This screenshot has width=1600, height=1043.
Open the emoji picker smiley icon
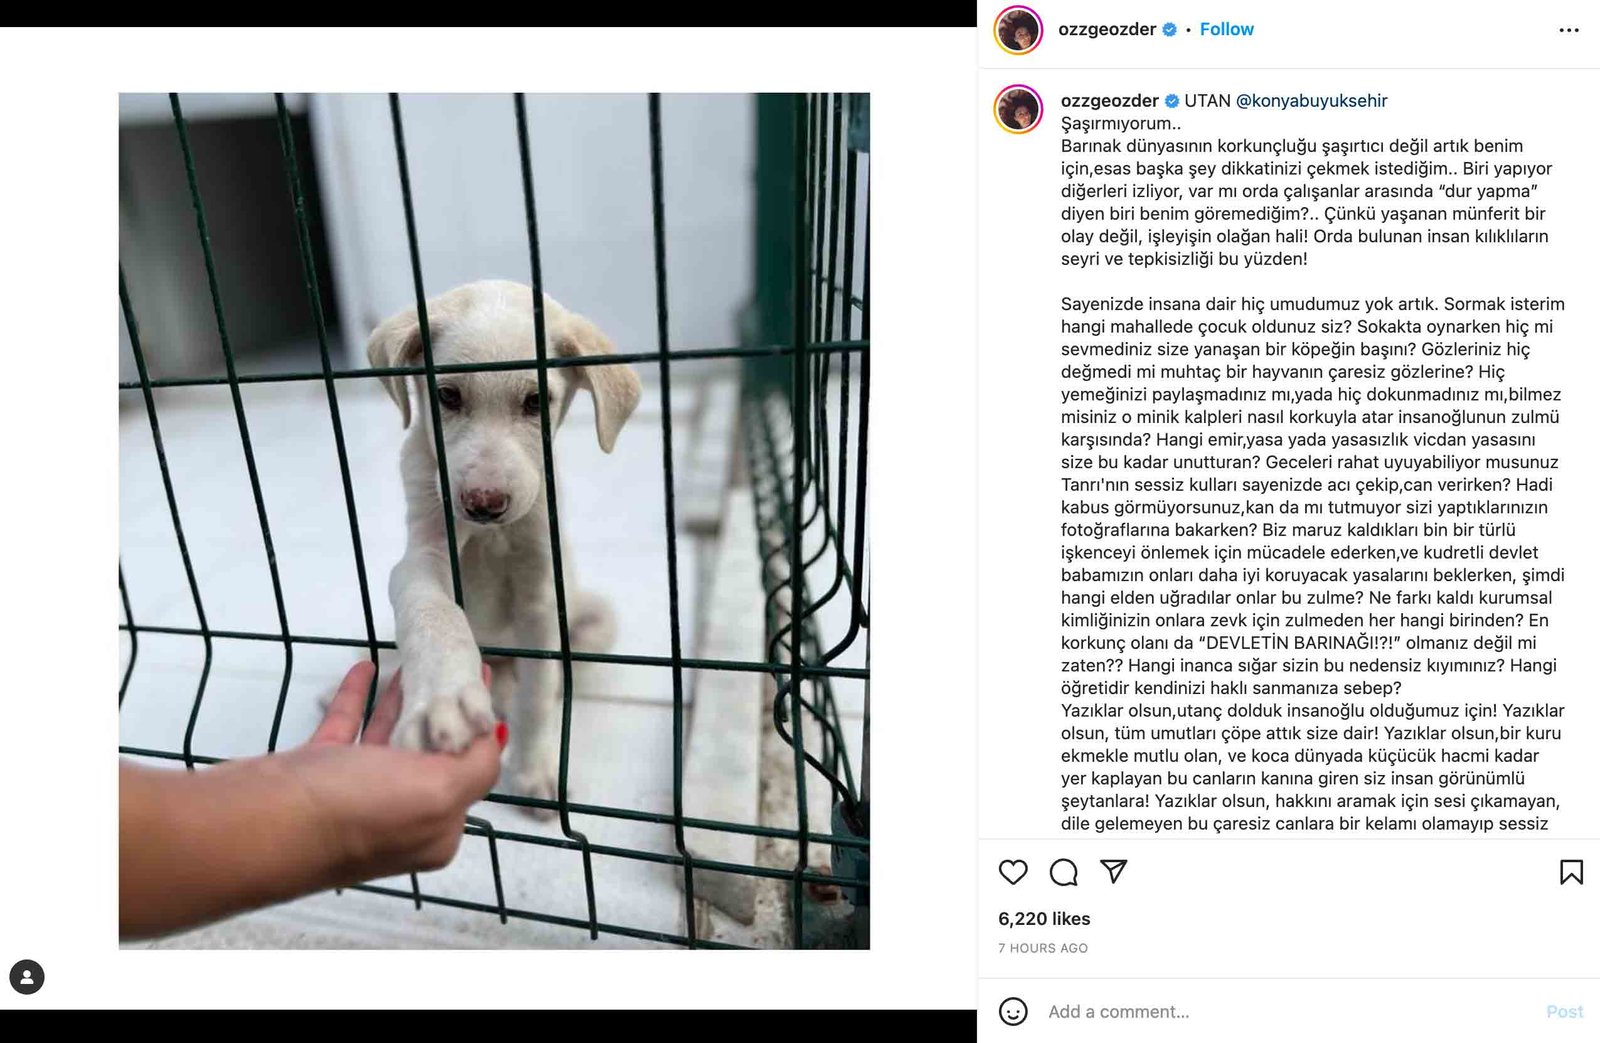[1013, 1011]
